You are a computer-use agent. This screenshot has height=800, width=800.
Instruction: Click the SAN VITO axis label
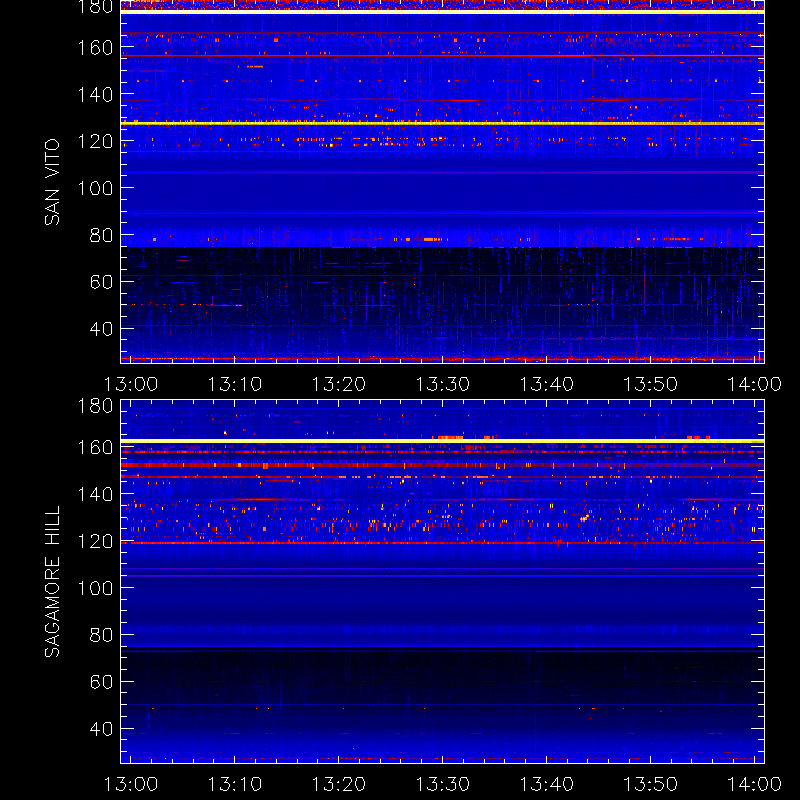pos(52,182)
